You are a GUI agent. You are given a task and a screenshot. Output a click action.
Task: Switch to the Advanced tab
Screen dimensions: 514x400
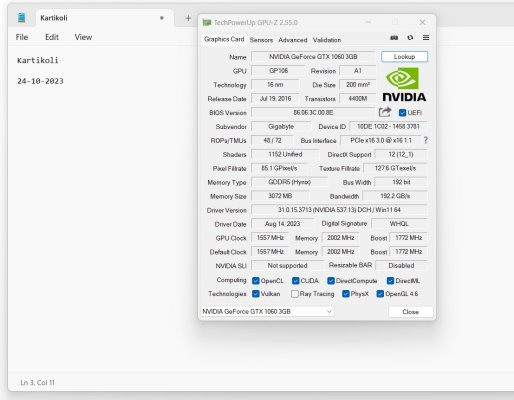293,40
